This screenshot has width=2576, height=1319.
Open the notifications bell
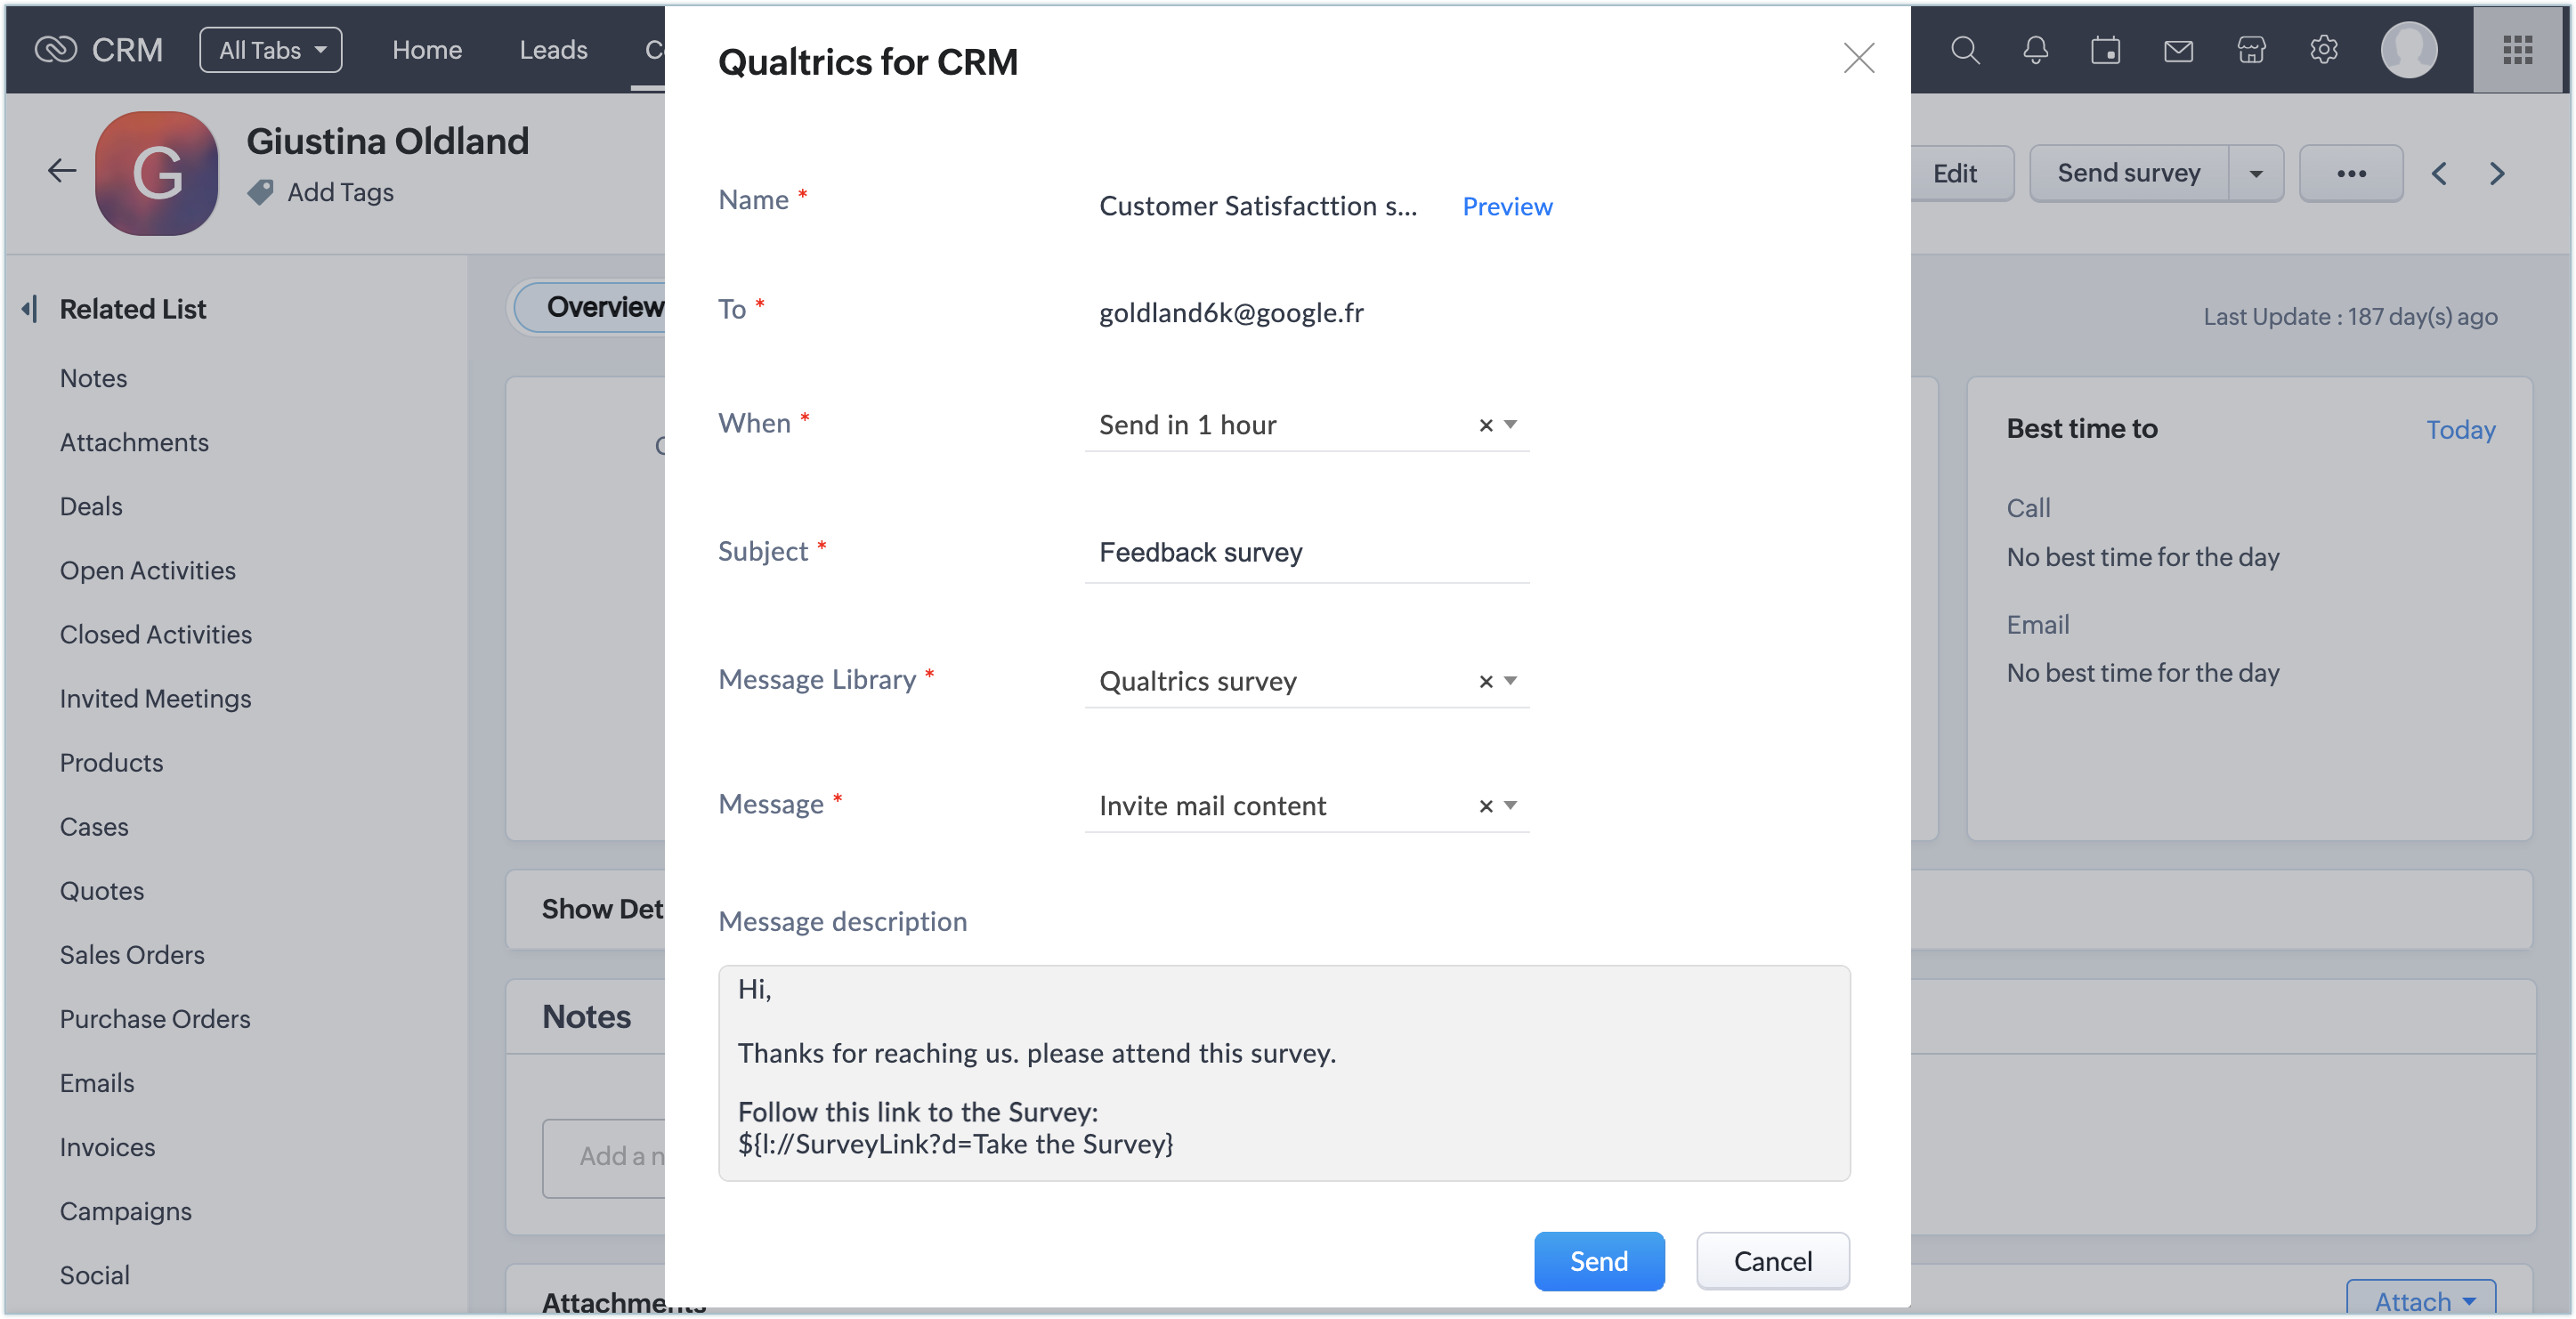coord(2035,50)
